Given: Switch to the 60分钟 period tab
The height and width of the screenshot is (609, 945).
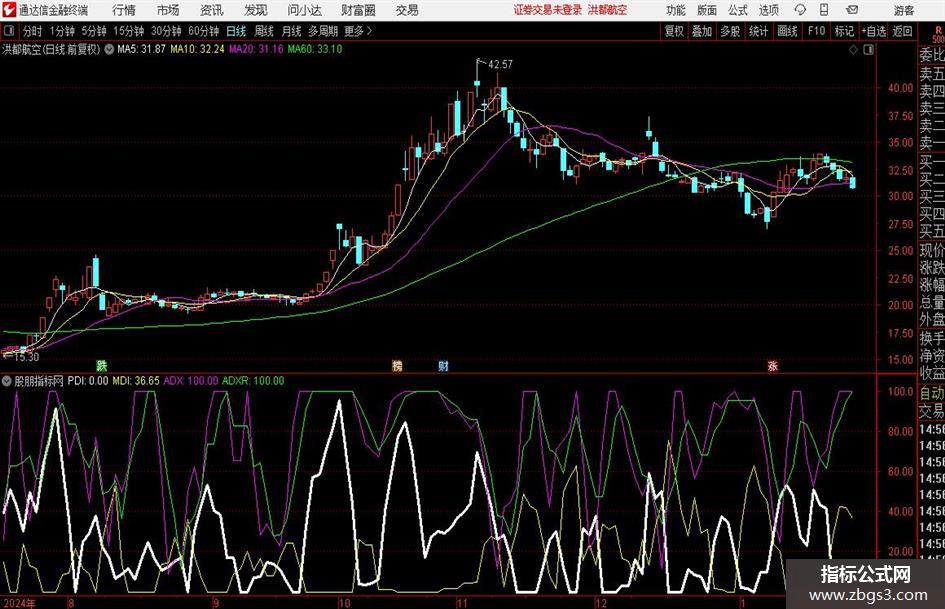Looking at the screenshot, I should point(204,31).
